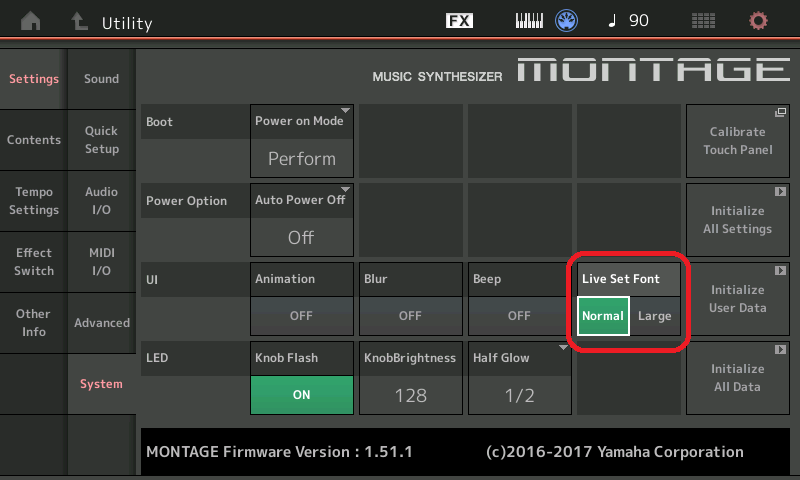800x480 pixels.
Task: Open the Power on Mode dropdown
Action: (x=301, y=139)
